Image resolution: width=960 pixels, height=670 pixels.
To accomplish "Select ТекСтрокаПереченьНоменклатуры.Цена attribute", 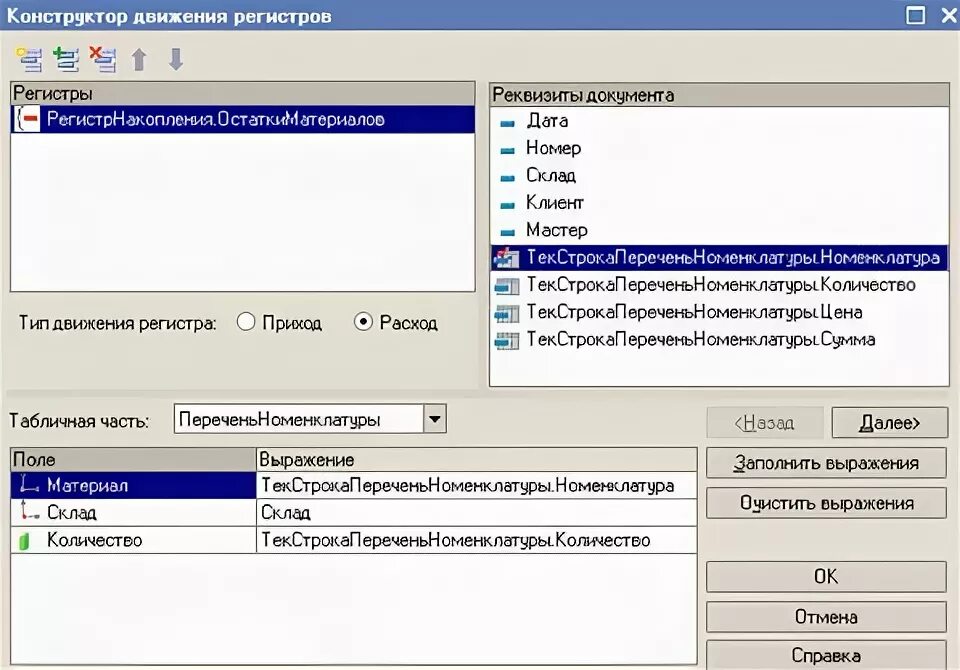I will pyautogui.click(x=719, y=312).
